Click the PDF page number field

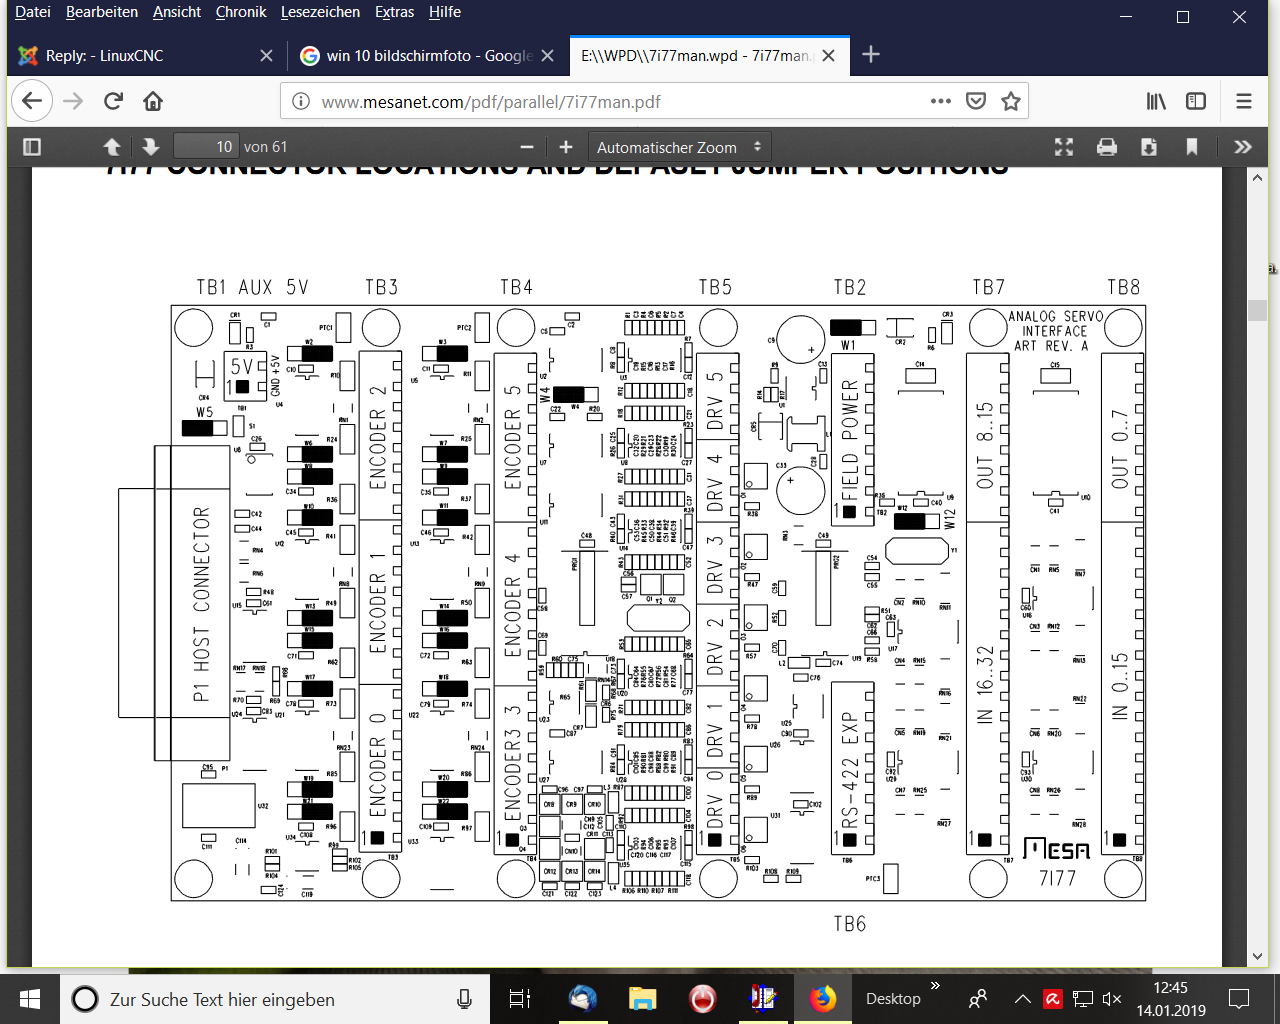(x=205, y=147)
